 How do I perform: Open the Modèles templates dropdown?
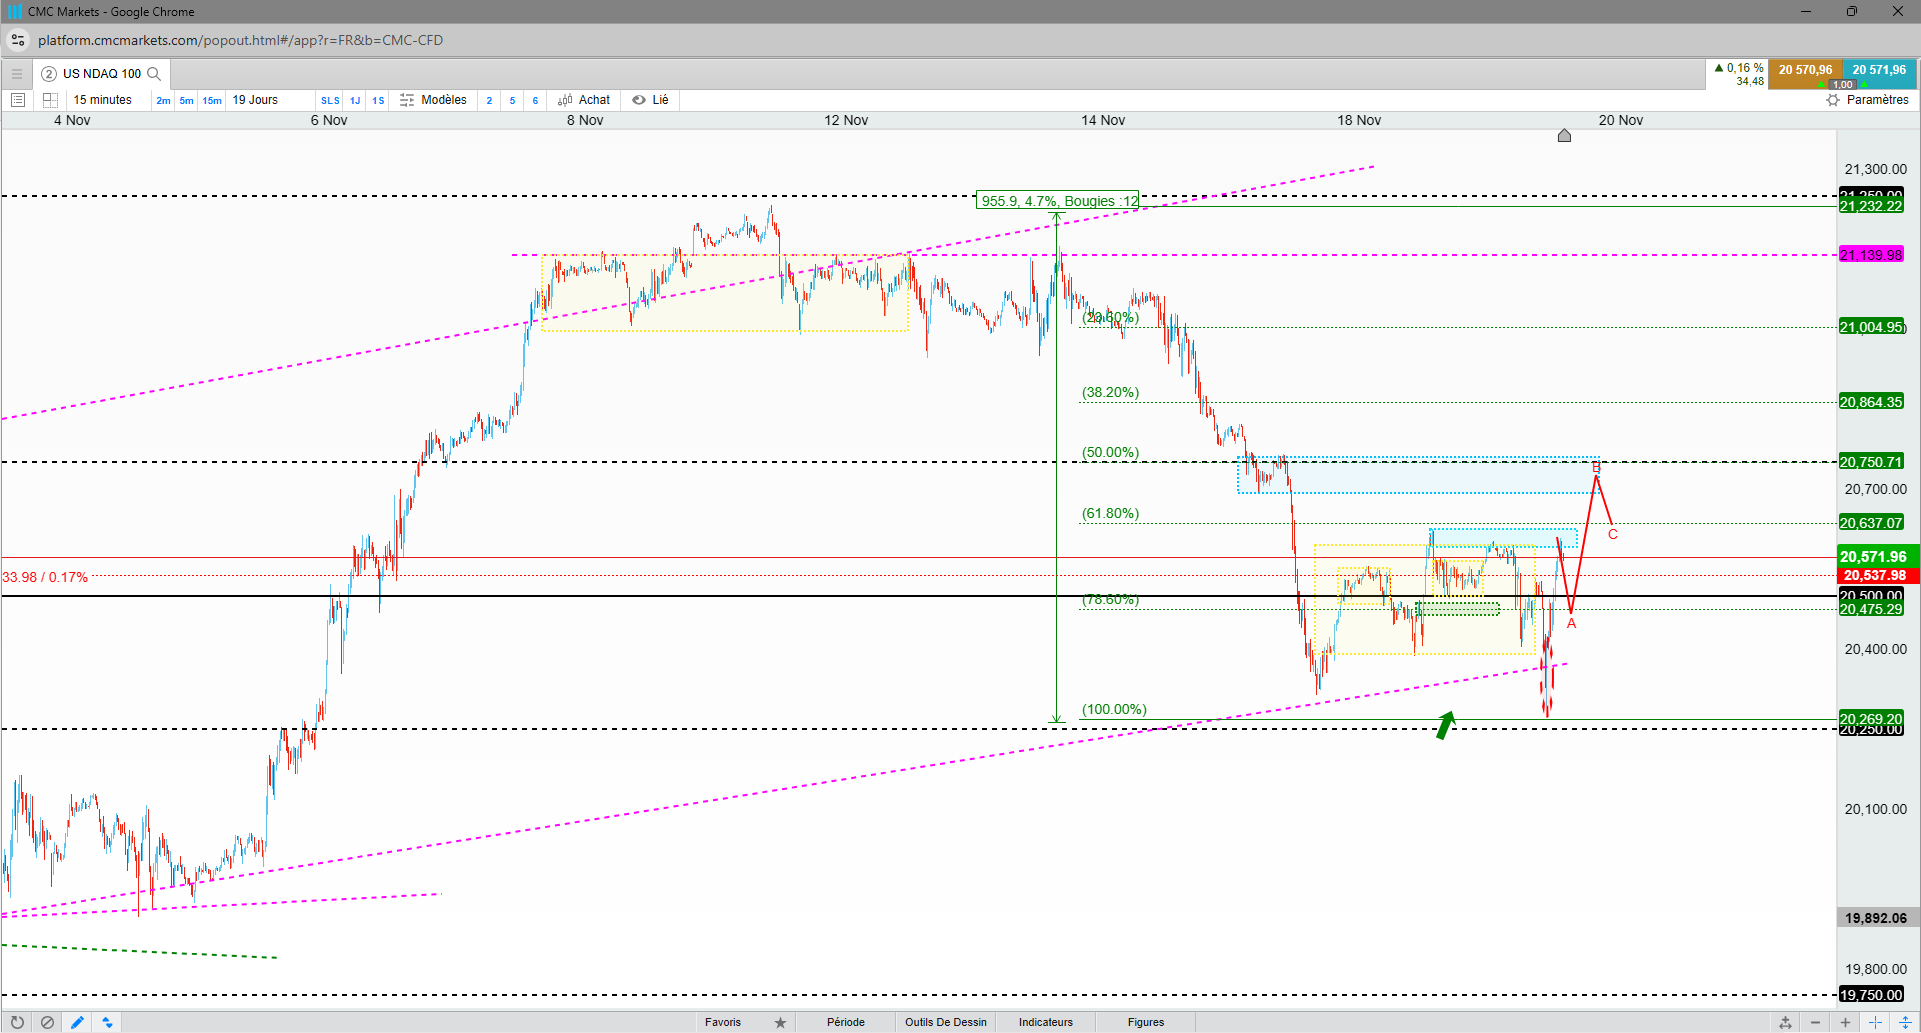click(x=433, y=100)
